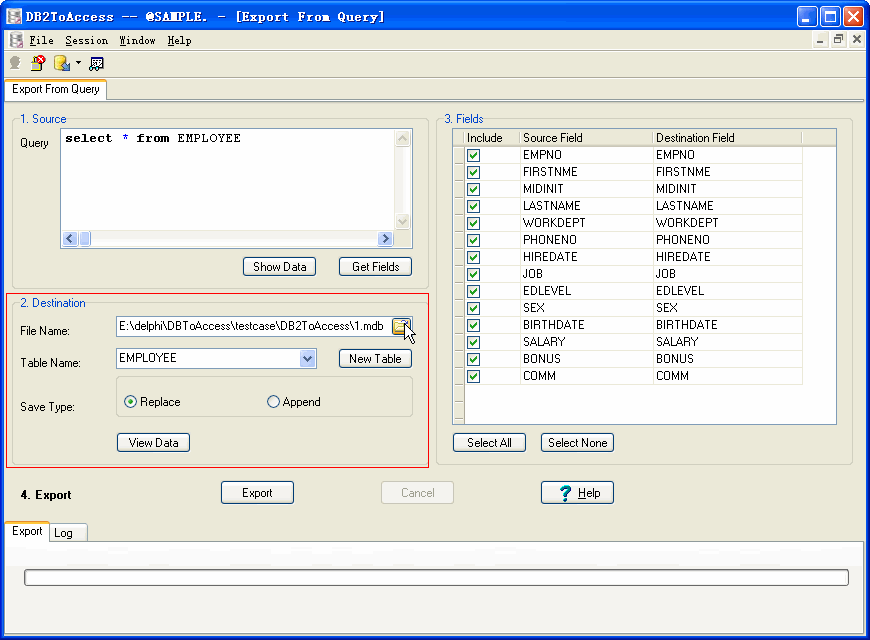Click the Destination Field column header
The width and height of the screenshot is (870, 640).
(727, 138)
